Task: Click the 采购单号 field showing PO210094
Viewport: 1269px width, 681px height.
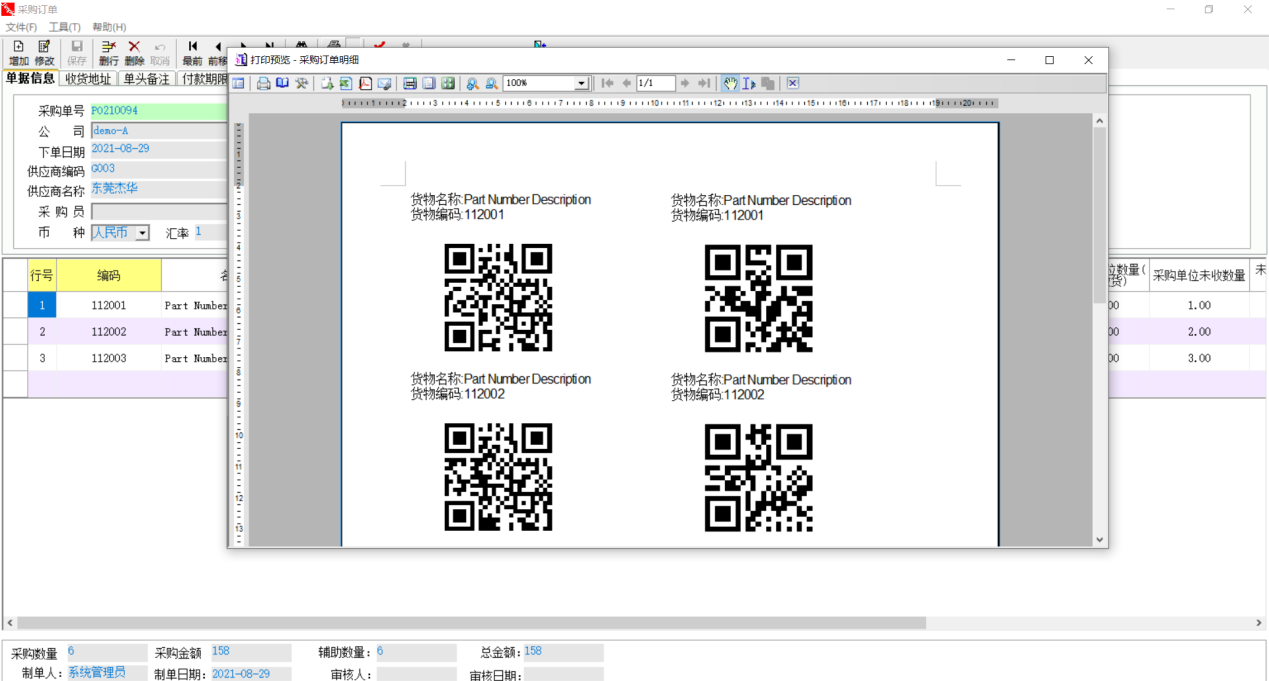Action: 159,111
